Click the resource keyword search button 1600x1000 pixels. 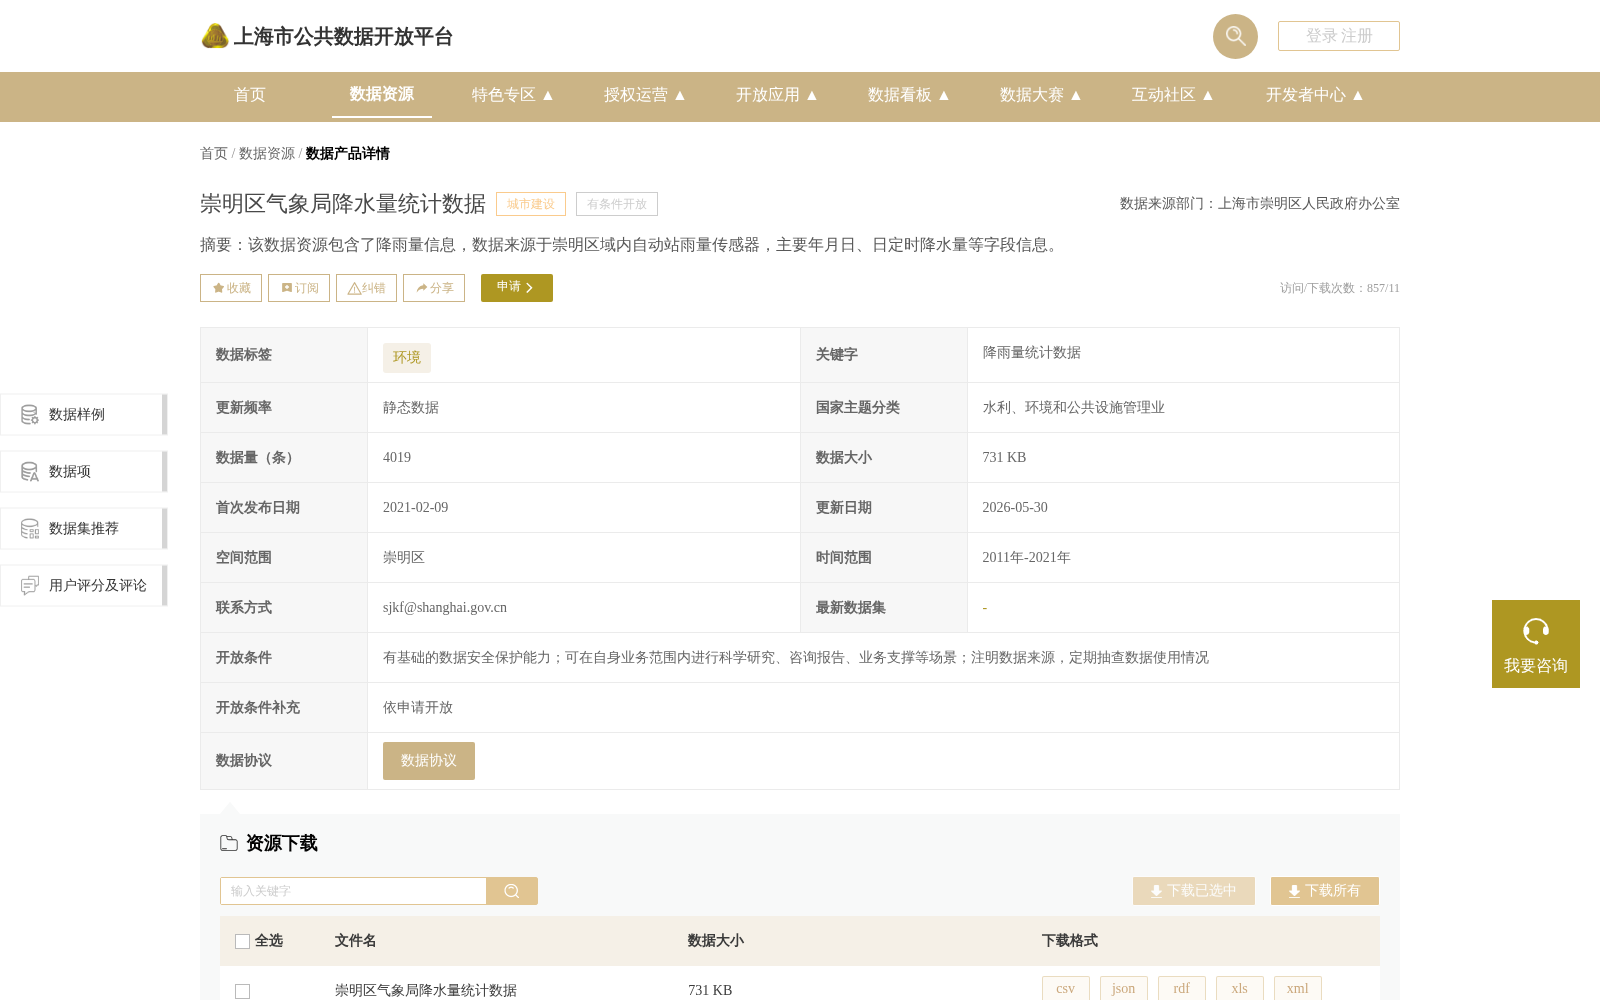[512, 891]
